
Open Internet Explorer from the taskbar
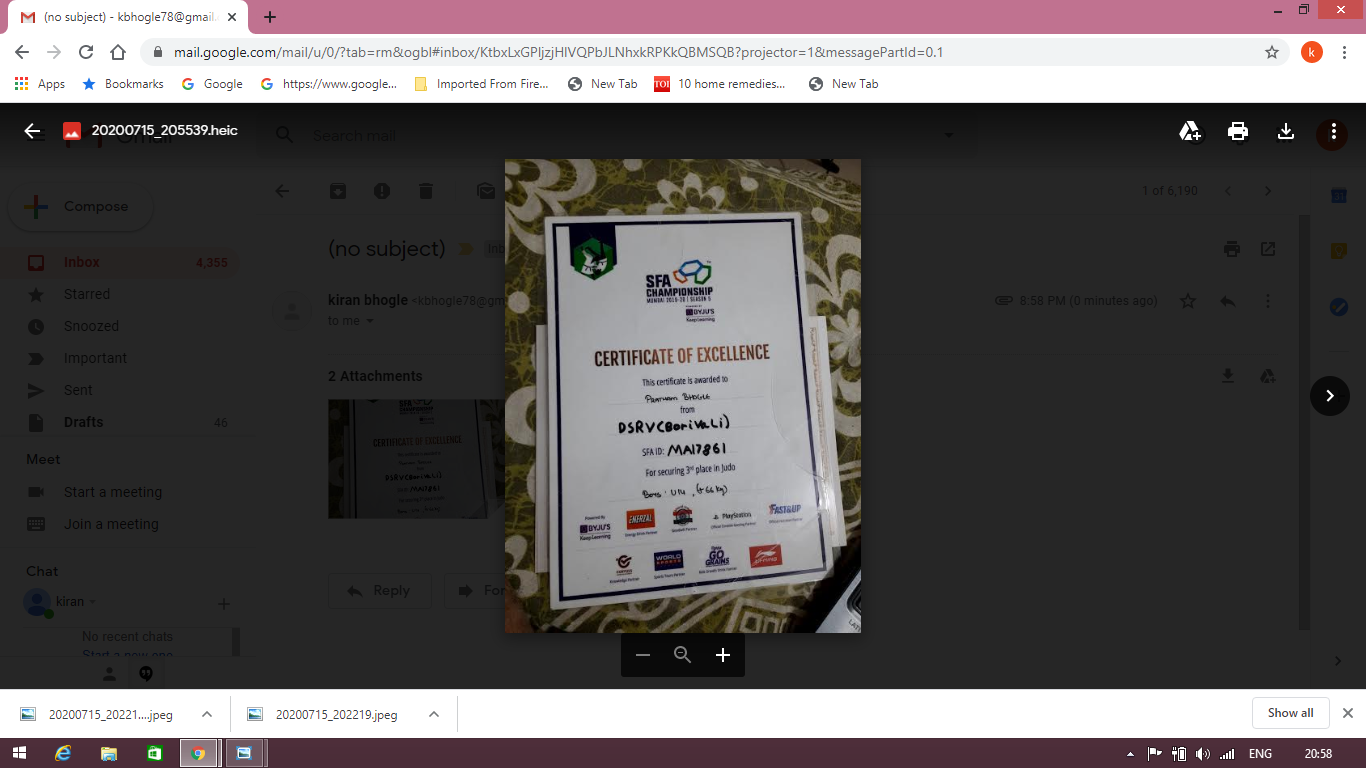(63, 753)
